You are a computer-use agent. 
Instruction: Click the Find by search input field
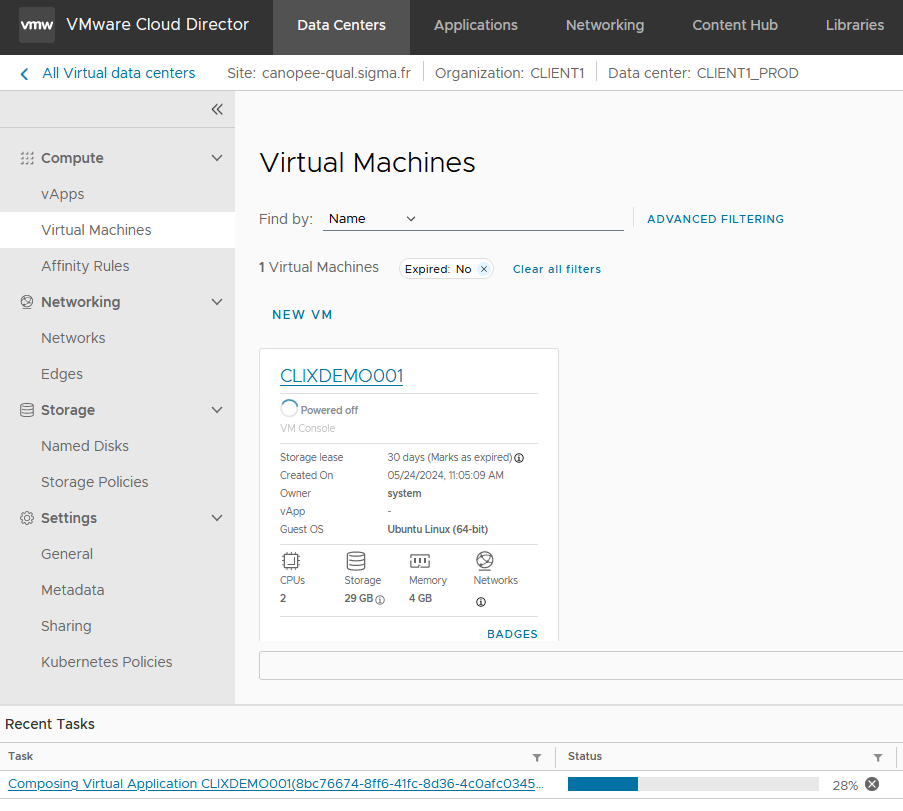520,219
